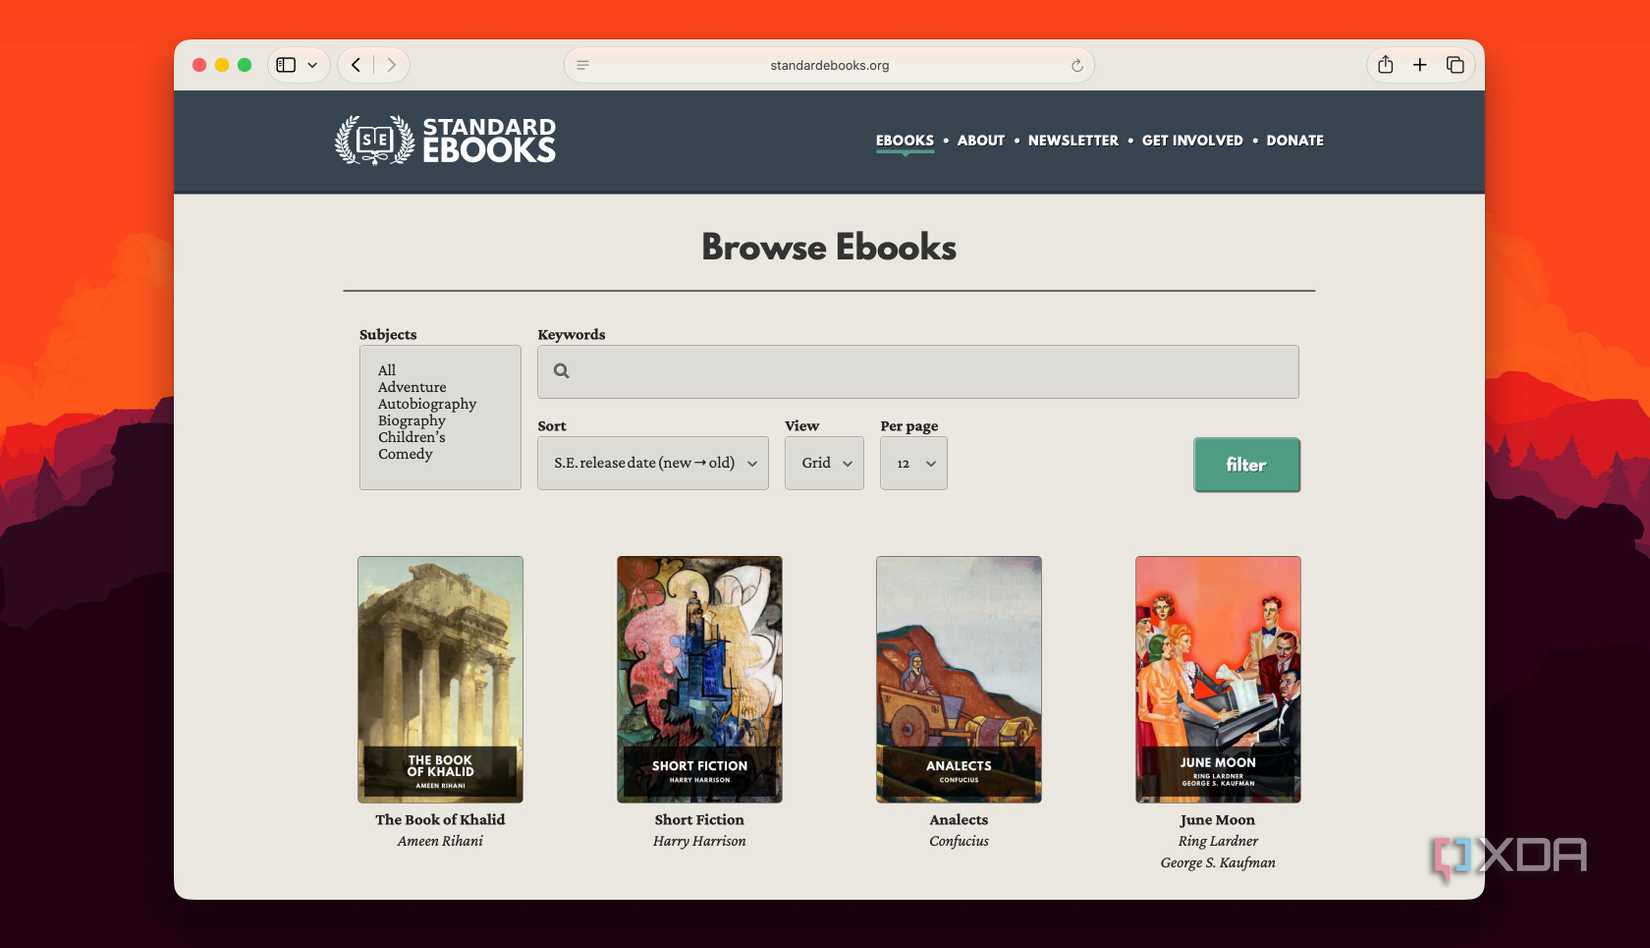Click the Short Fiction title link
Screen dimensions: 1650x948
[700, 820]
